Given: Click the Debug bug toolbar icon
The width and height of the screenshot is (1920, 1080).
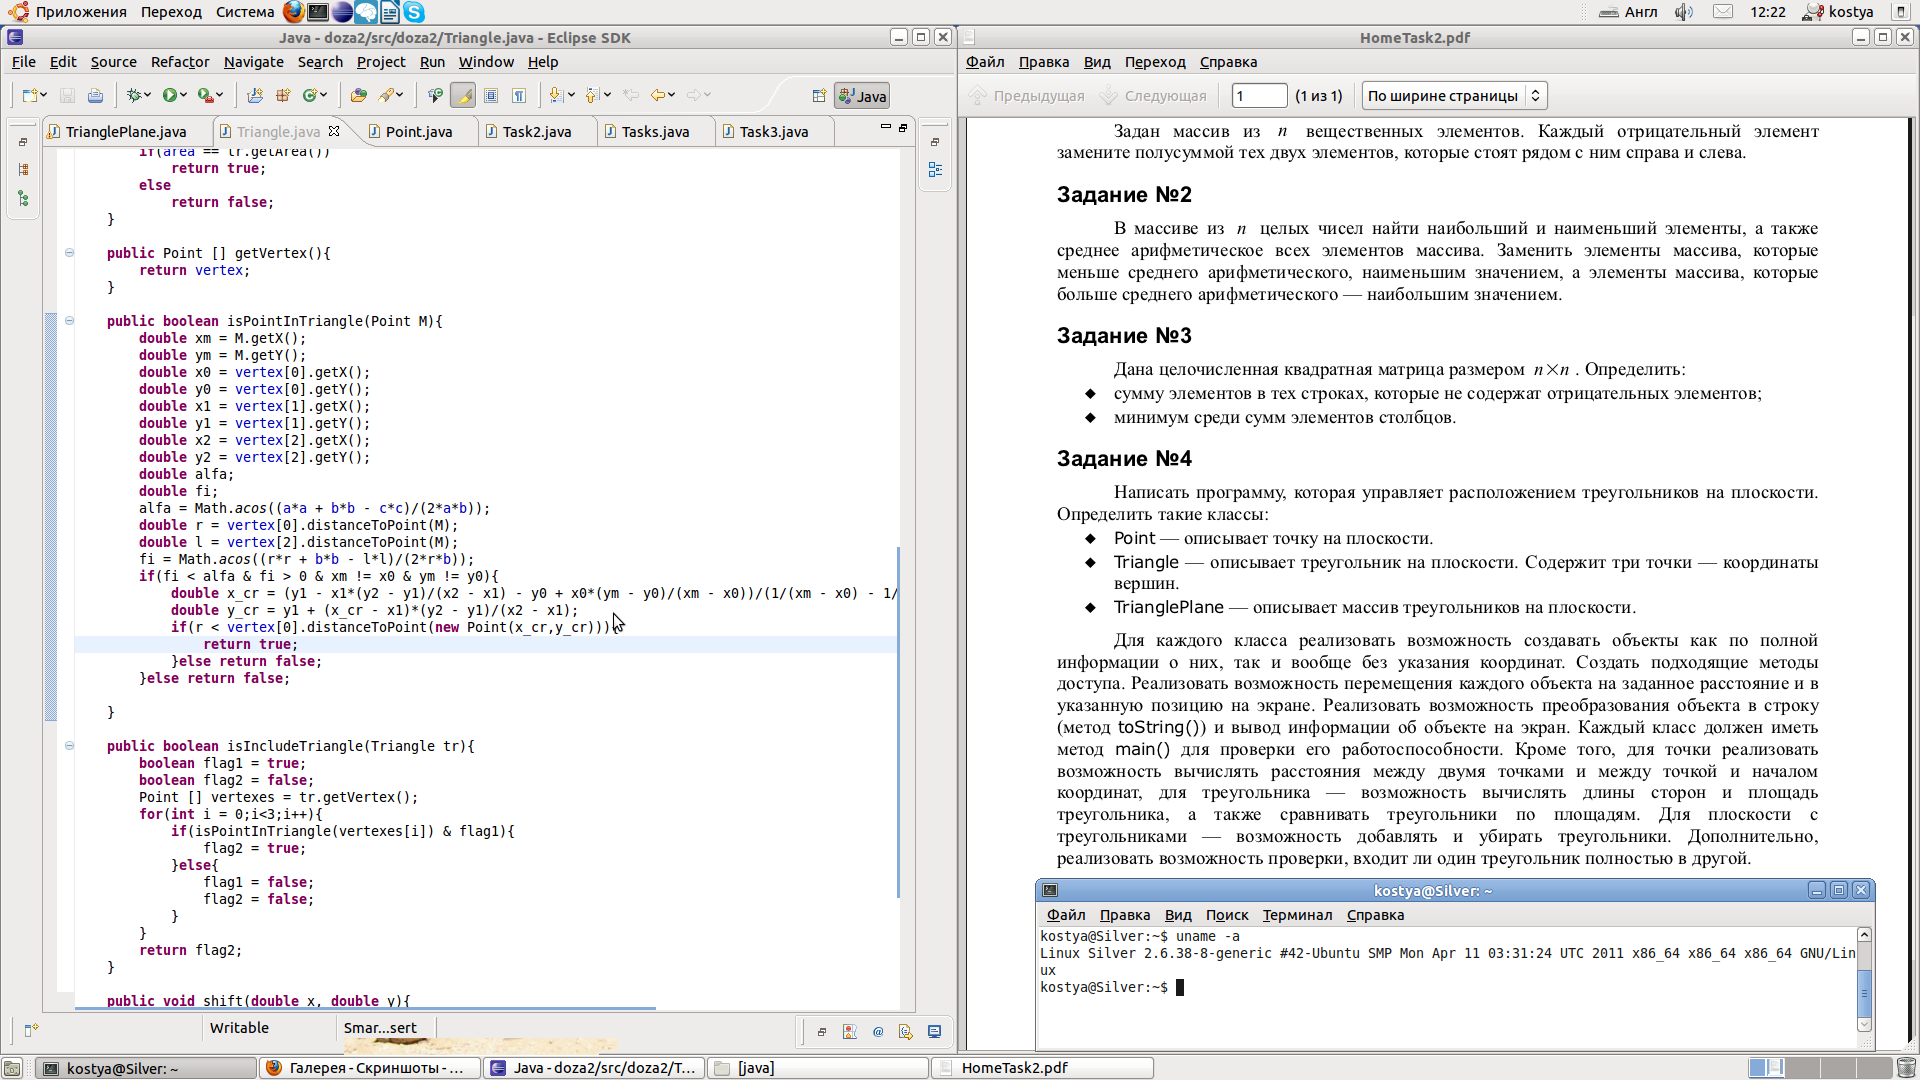Looking at the screenshot, I should (x=134, y=95).
